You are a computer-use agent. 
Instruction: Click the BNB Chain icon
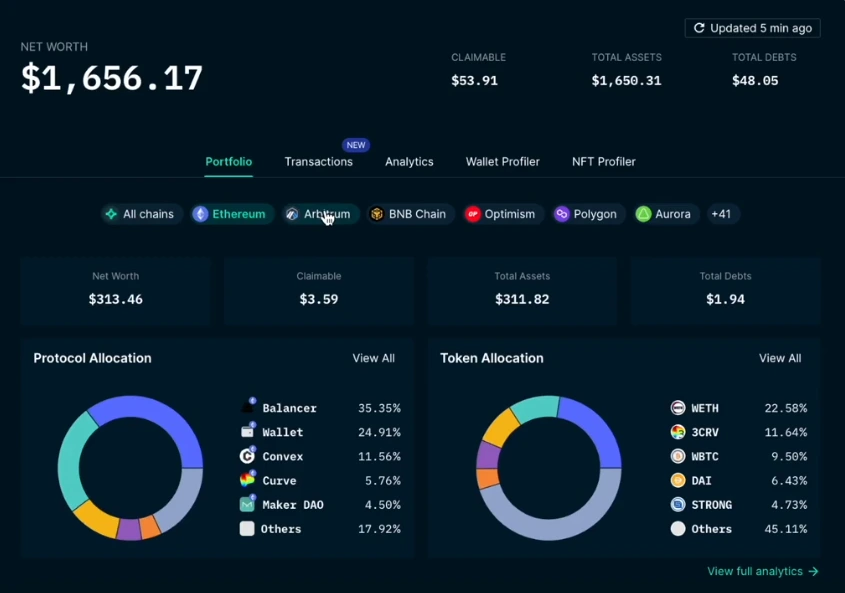[377, 213]
